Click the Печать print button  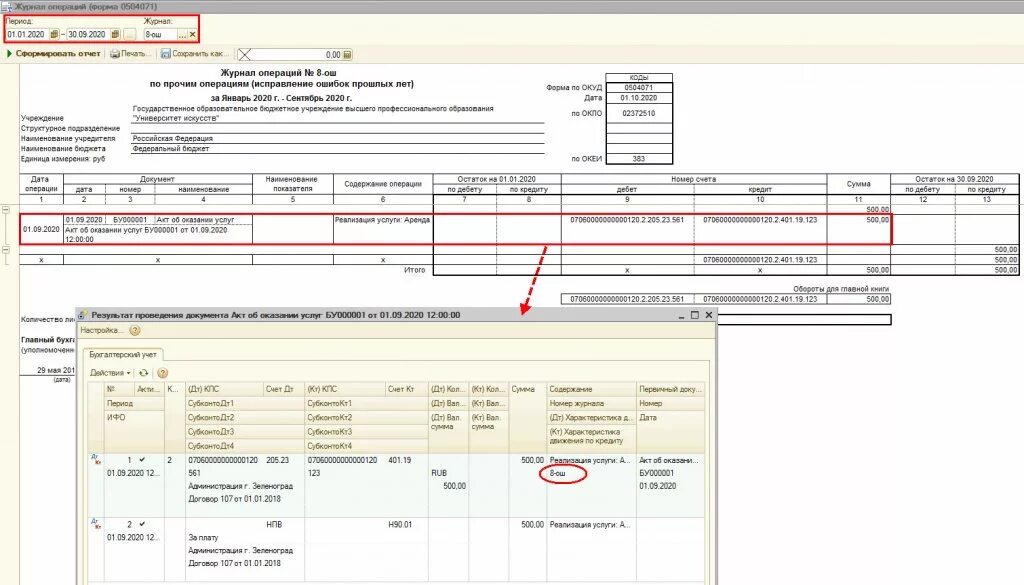pos(129,54)
